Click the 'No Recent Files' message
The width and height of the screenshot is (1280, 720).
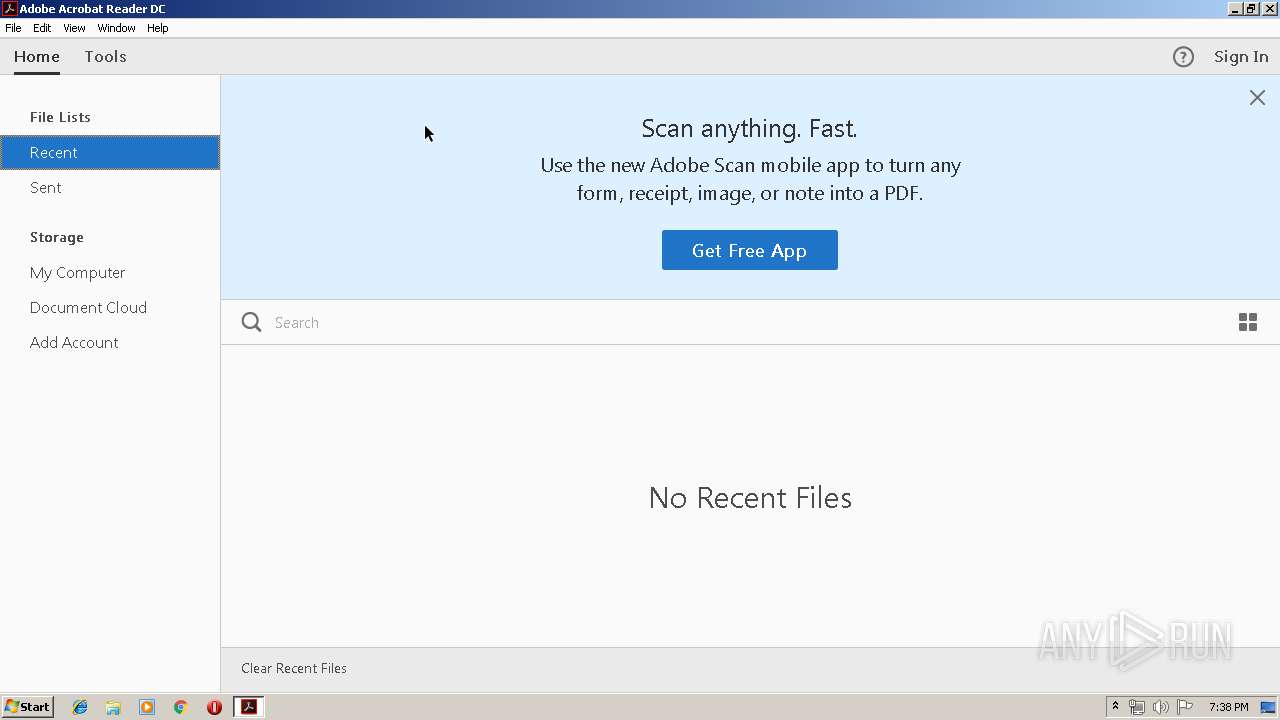point(750,497)
